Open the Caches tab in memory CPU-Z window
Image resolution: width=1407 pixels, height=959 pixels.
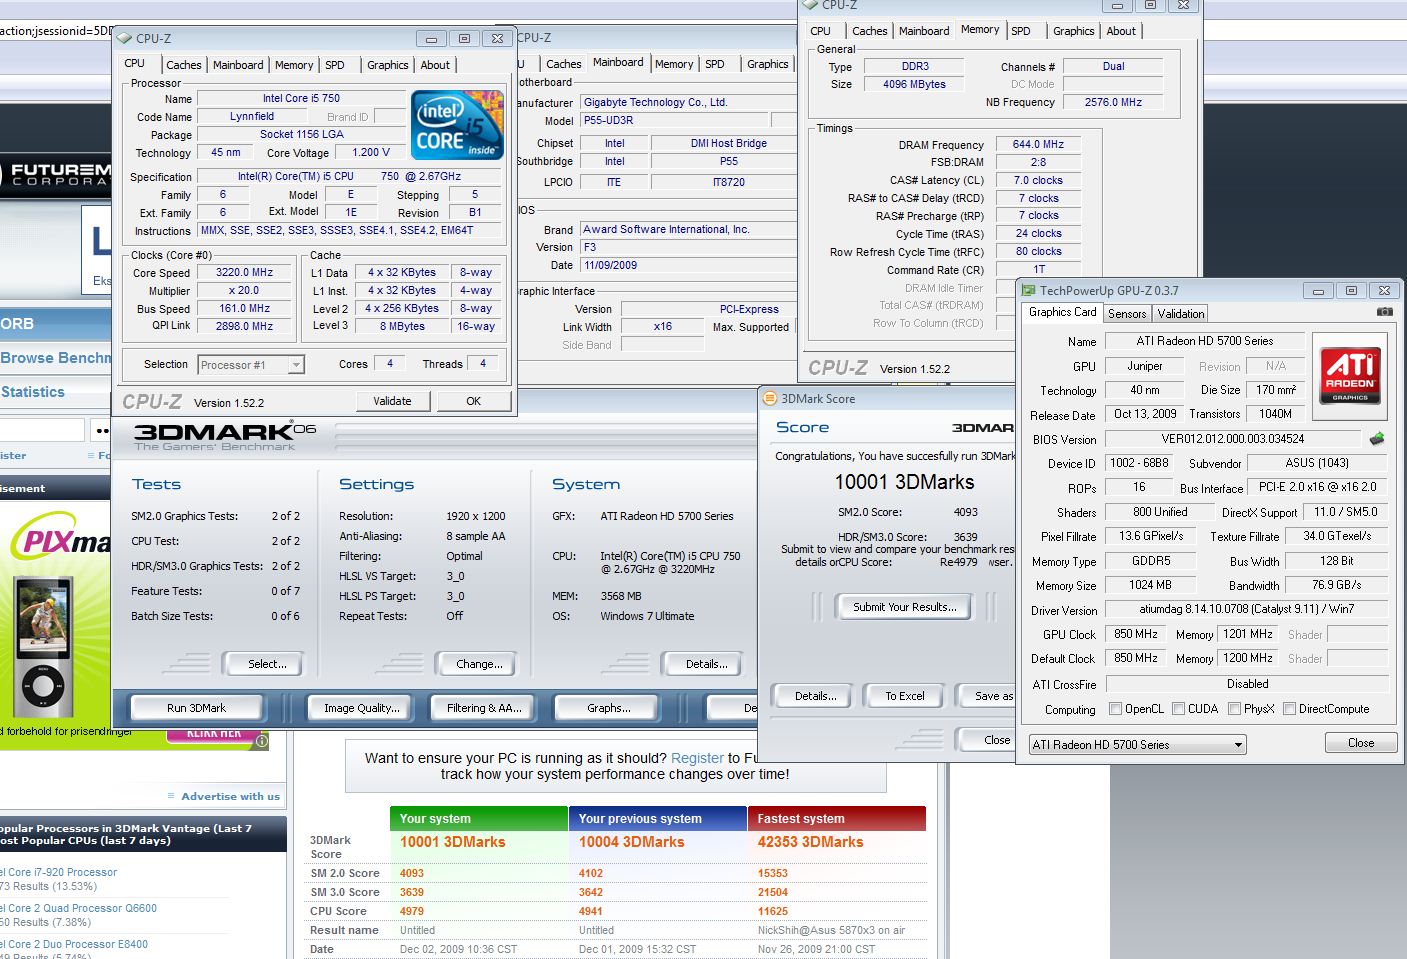pyautogui.click(x=870, y=31)
